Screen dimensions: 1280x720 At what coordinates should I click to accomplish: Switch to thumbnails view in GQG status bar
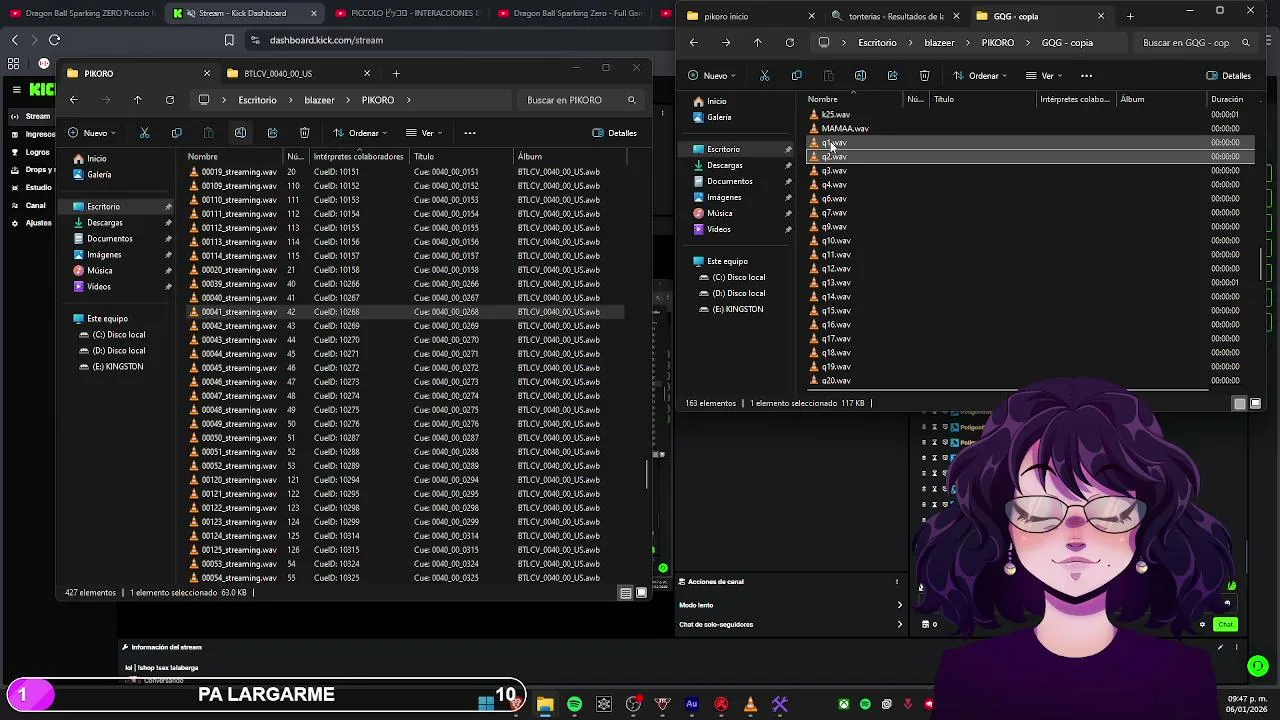[1255, 404]
